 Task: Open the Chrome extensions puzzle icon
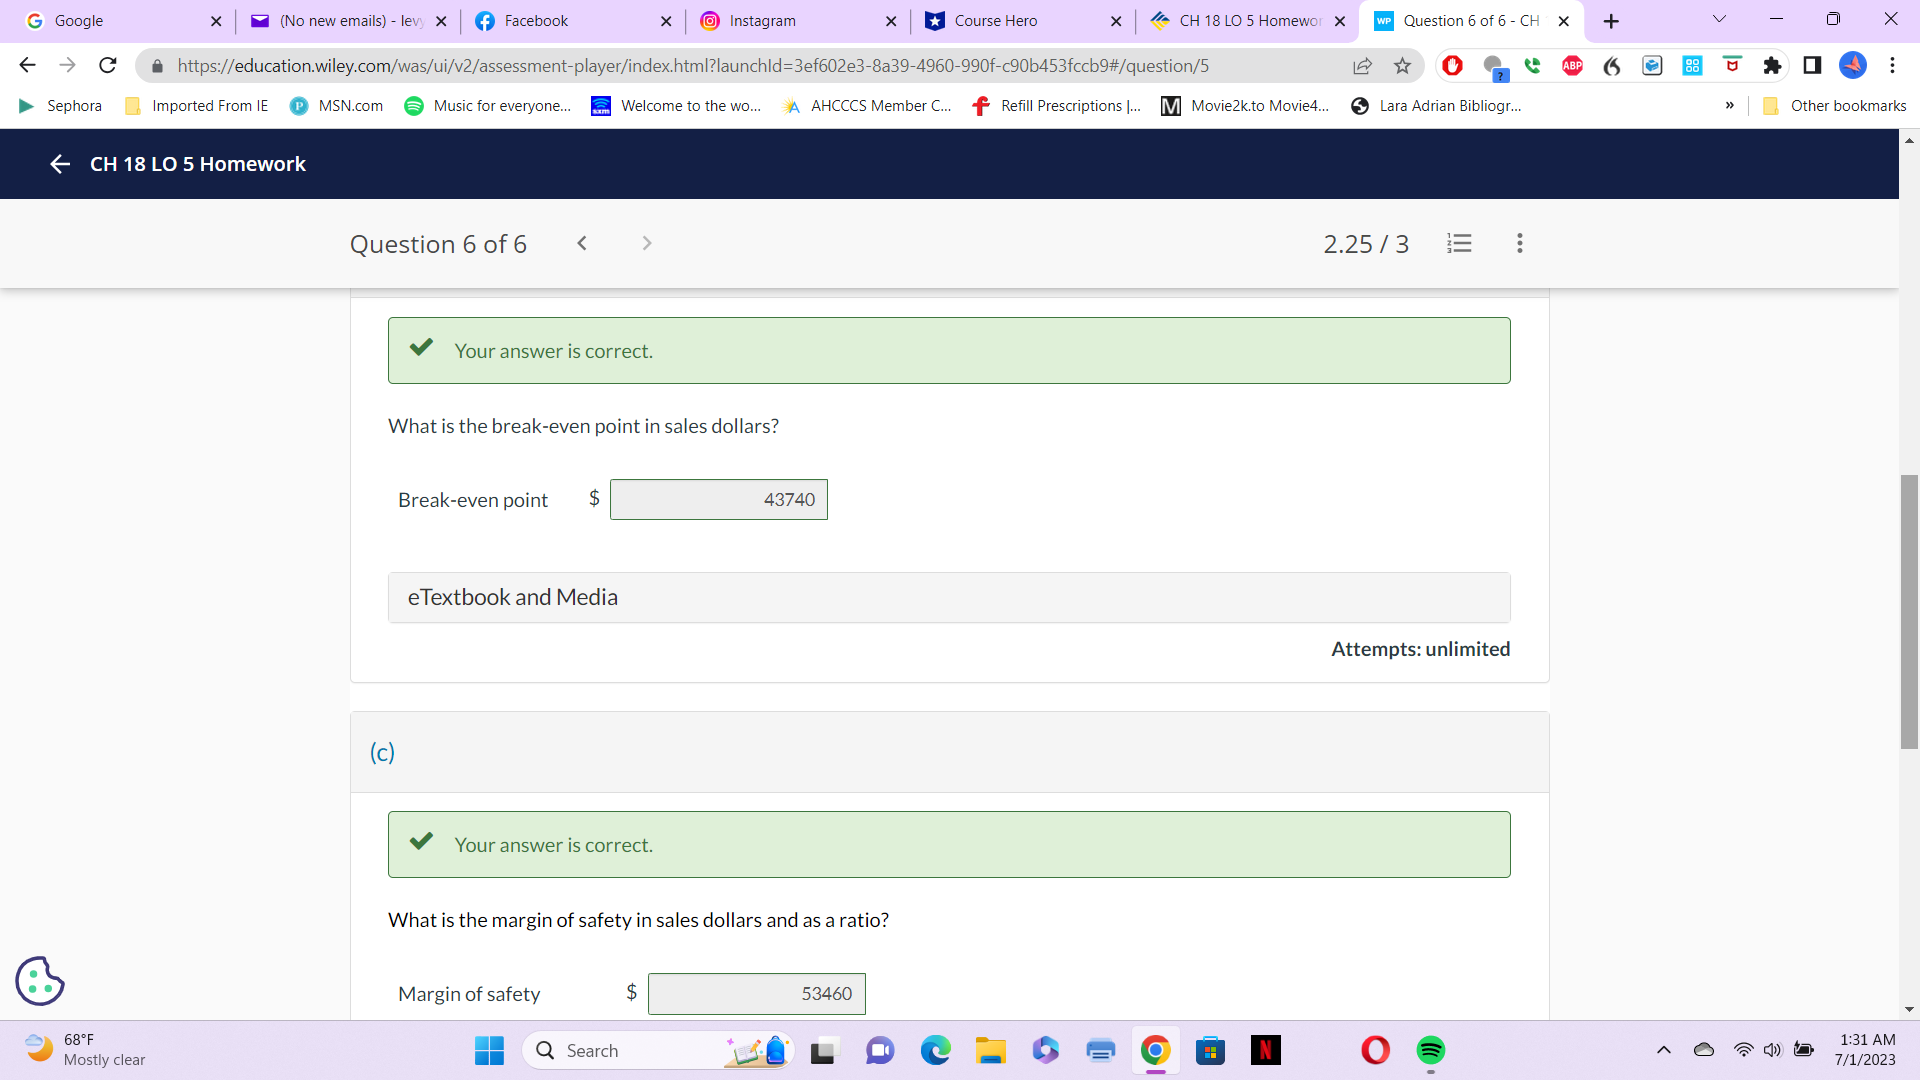pos(1772,66)
